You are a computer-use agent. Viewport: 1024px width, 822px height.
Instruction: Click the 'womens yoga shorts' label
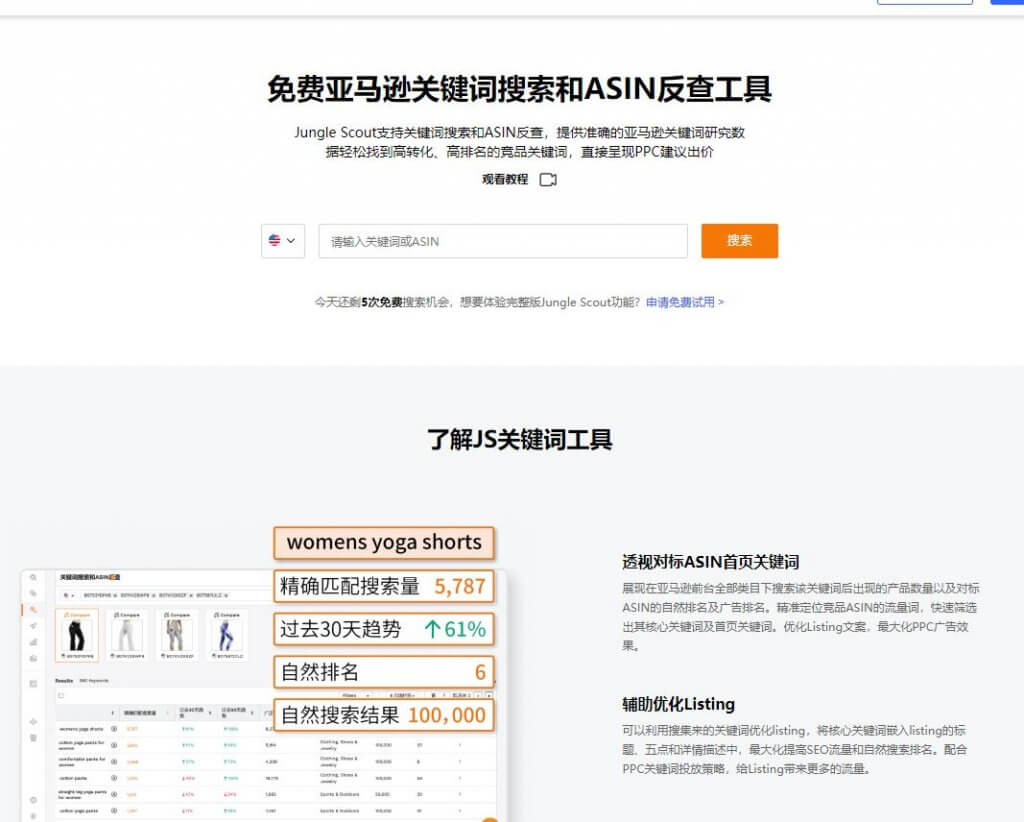384,543
